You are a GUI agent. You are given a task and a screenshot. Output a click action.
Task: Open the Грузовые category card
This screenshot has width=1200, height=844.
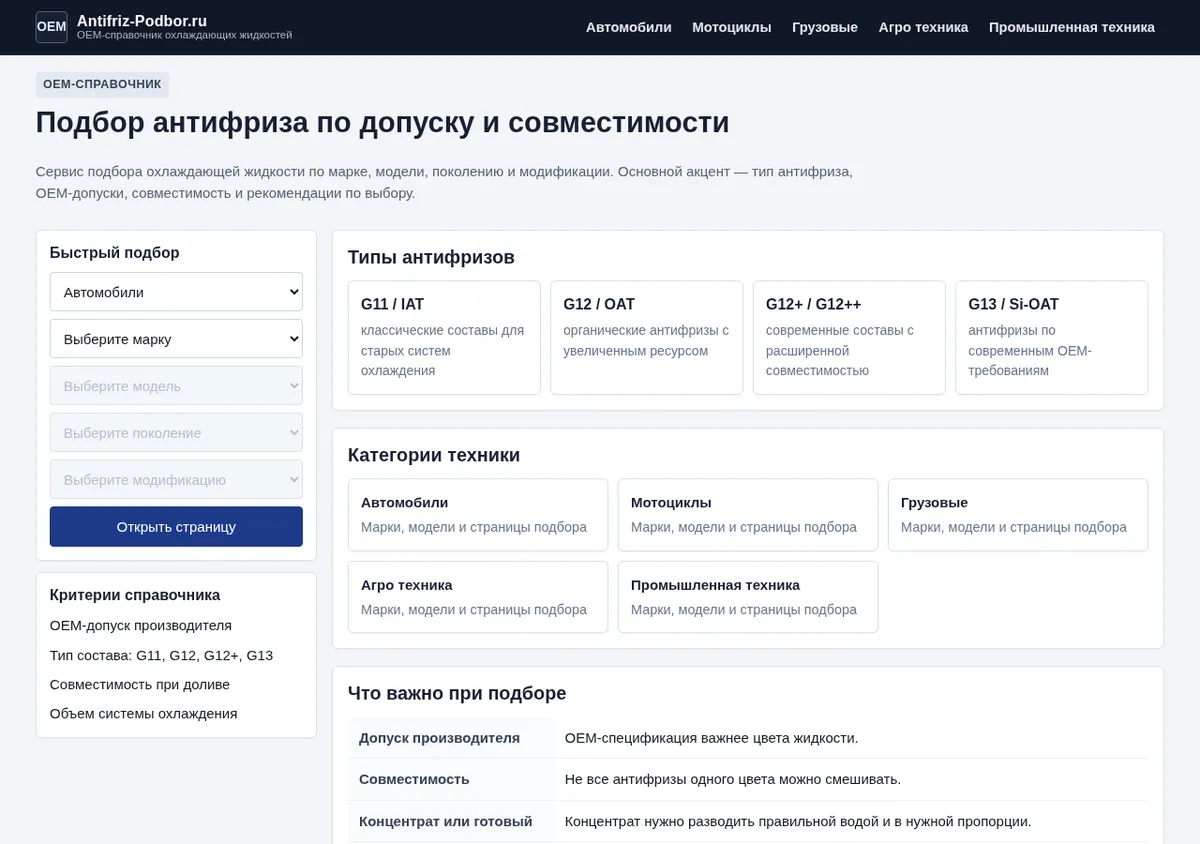(x=1018, y=515)
